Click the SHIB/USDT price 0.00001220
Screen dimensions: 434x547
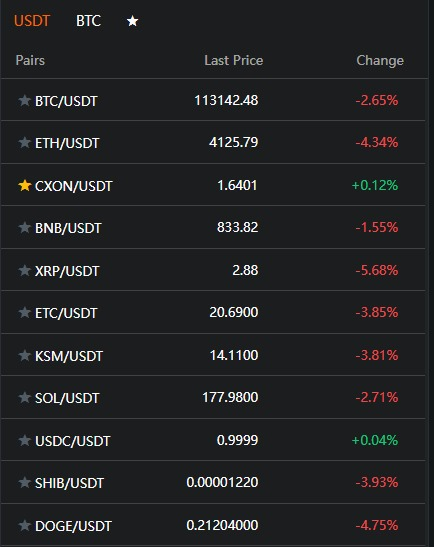[222, 482]
